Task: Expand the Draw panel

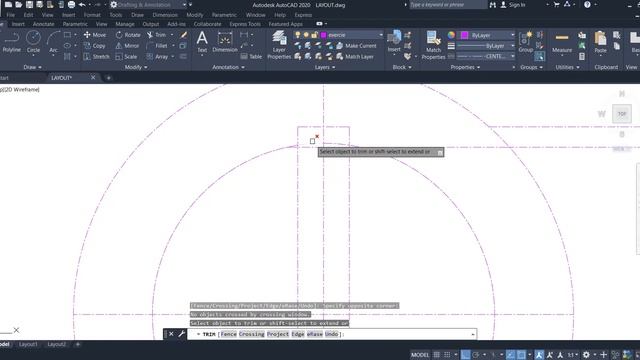Action: (x=33, y=67)
